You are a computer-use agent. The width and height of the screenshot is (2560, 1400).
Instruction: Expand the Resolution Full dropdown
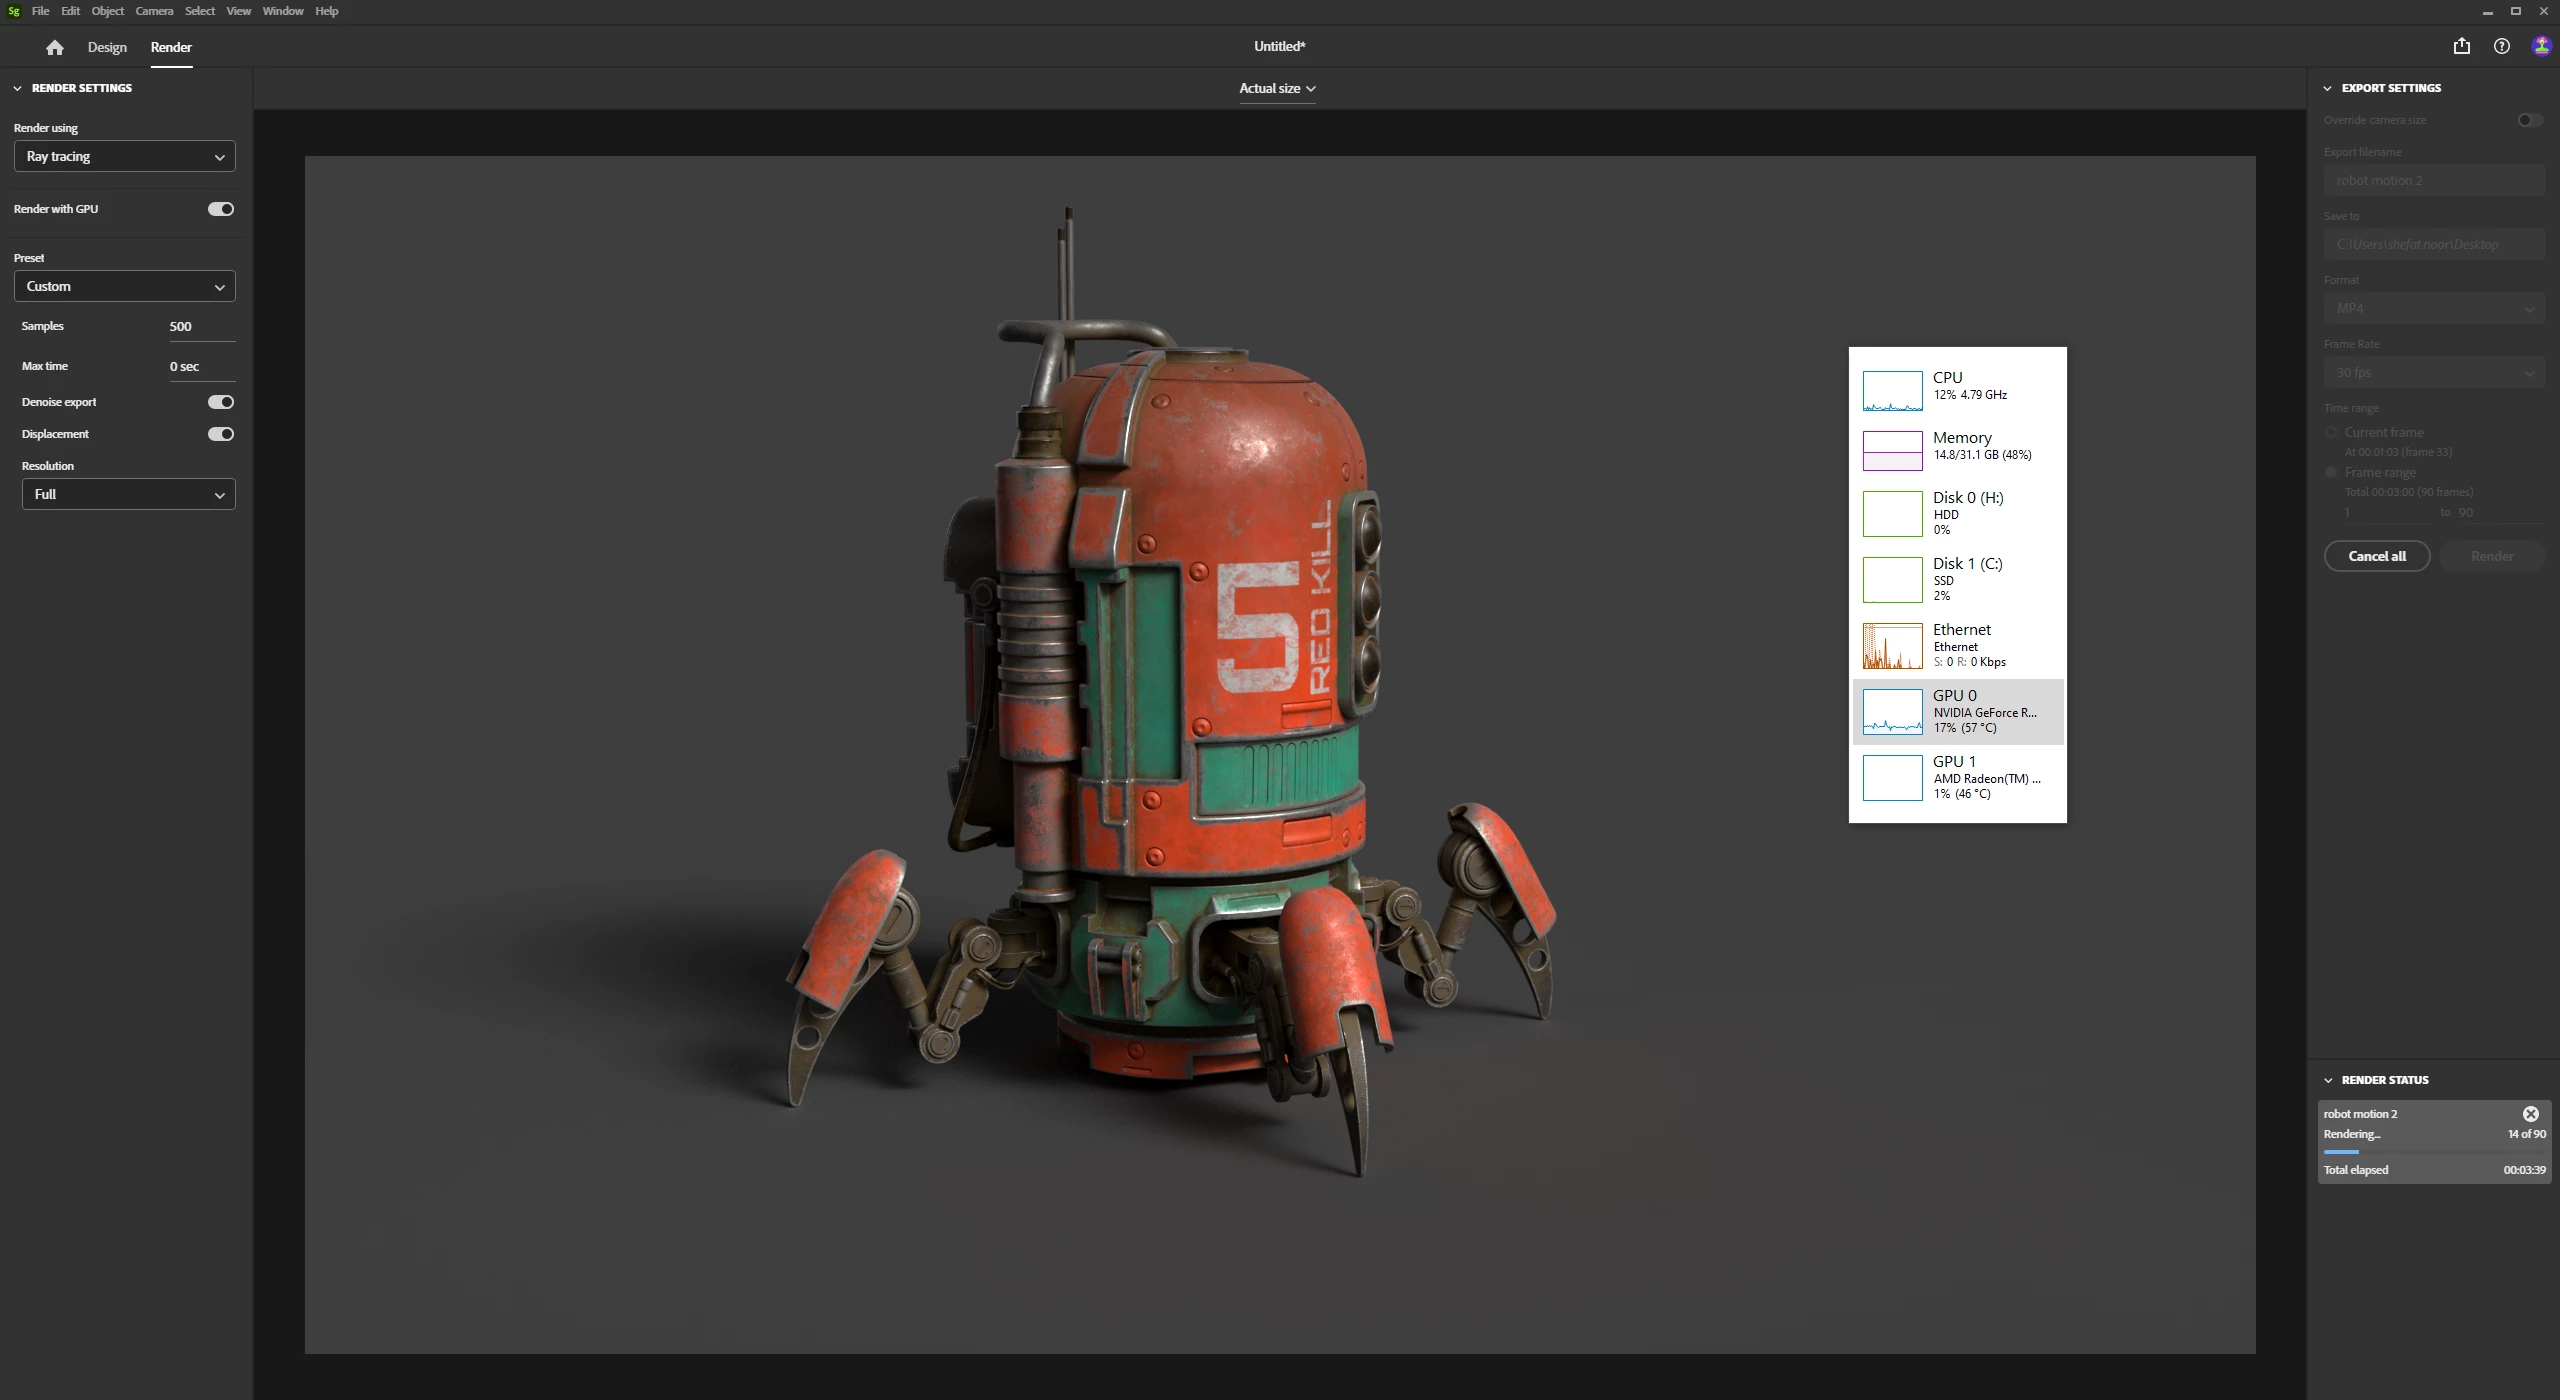tap(129, 495)
